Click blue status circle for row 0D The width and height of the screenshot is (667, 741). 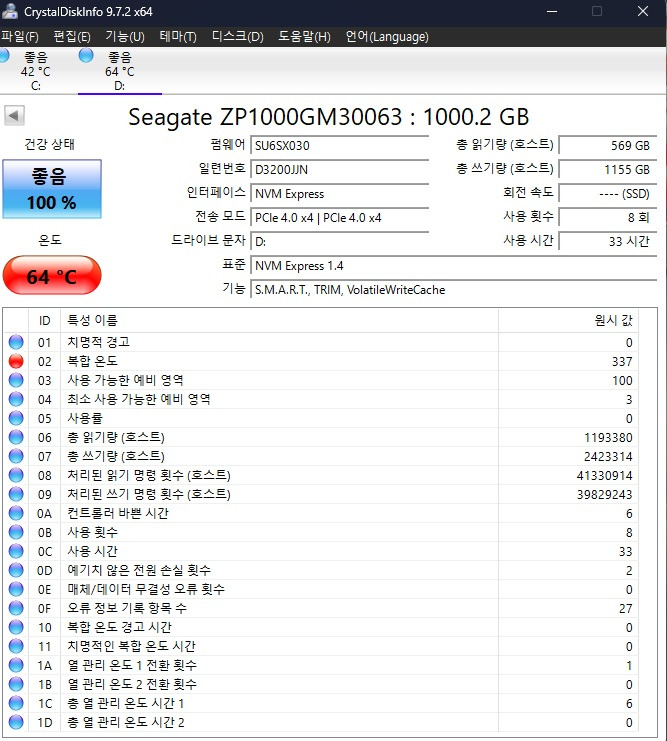[16, 570]
